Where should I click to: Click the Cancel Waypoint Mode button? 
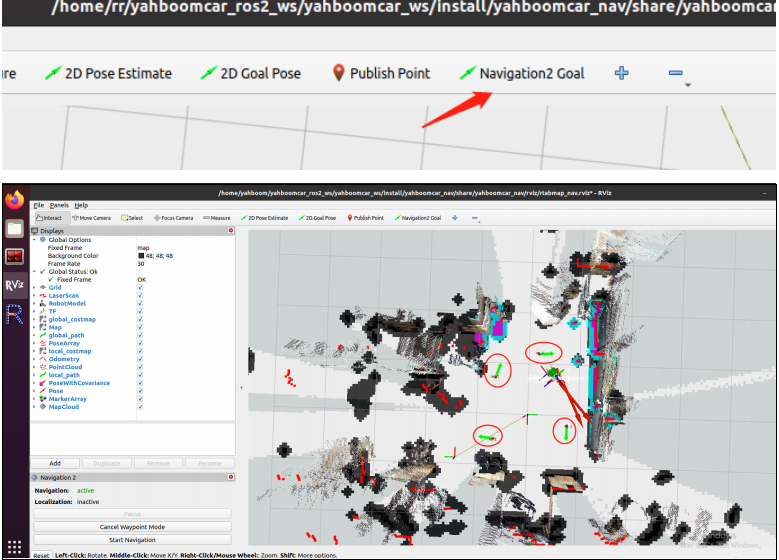(x=131, y=527)
